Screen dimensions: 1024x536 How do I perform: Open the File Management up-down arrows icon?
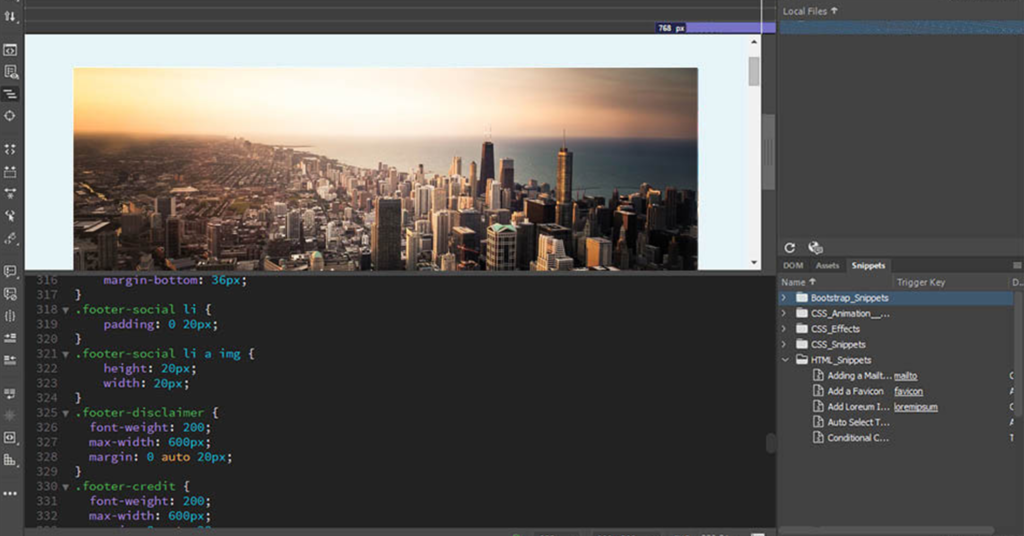10,16
